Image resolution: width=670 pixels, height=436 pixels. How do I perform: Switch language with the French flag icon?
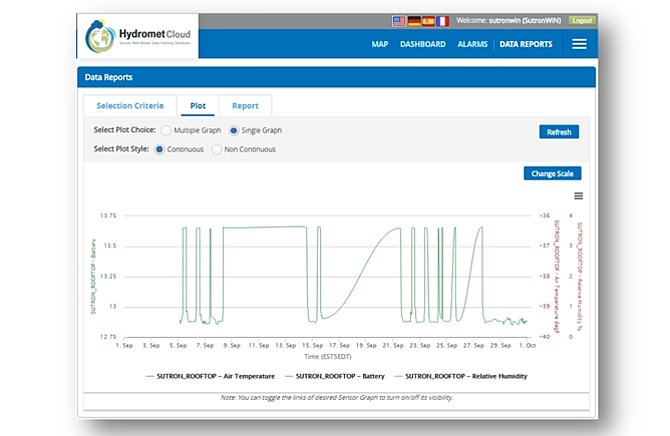[x=441, y=20]
